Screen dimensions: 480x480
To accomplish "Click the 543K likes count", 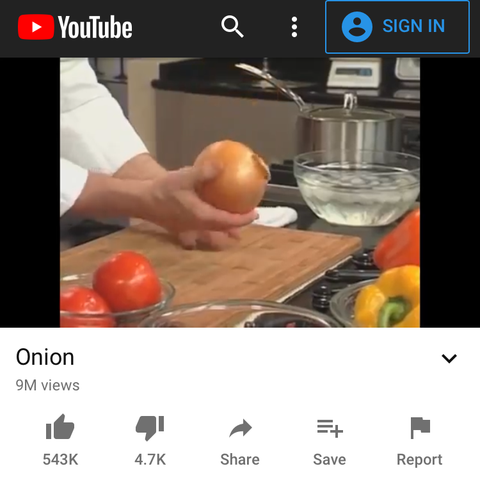I will click(60, 460).
